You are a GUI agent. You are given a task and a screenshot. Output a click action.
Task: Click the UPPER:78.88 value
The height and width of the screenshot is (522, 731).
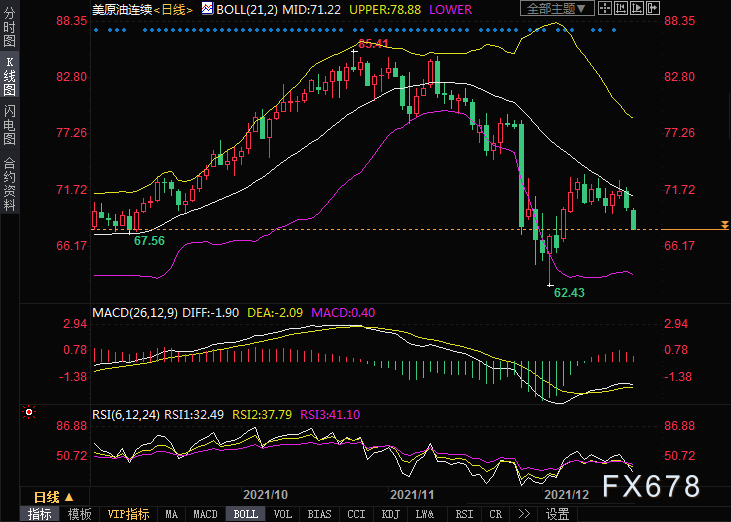385,9
